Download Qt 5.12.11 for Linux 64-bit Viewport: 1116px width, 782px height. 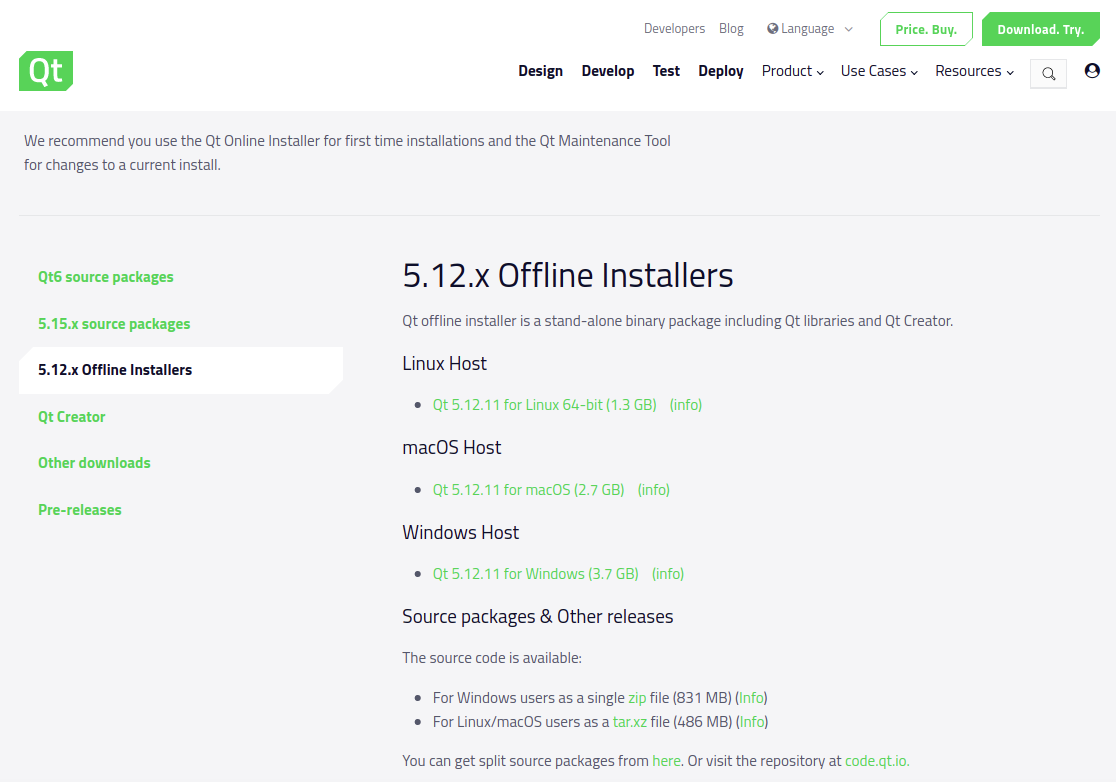[544, 404]
